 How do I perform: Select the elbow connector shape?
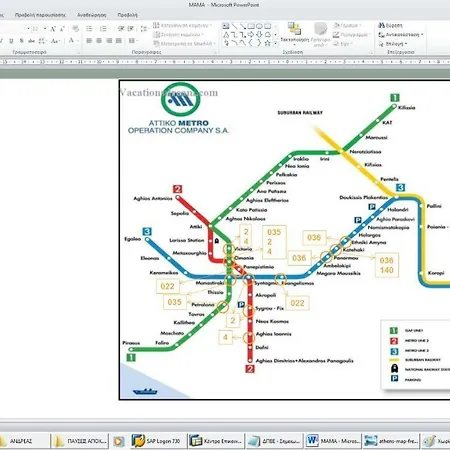(x=234, y=35)
